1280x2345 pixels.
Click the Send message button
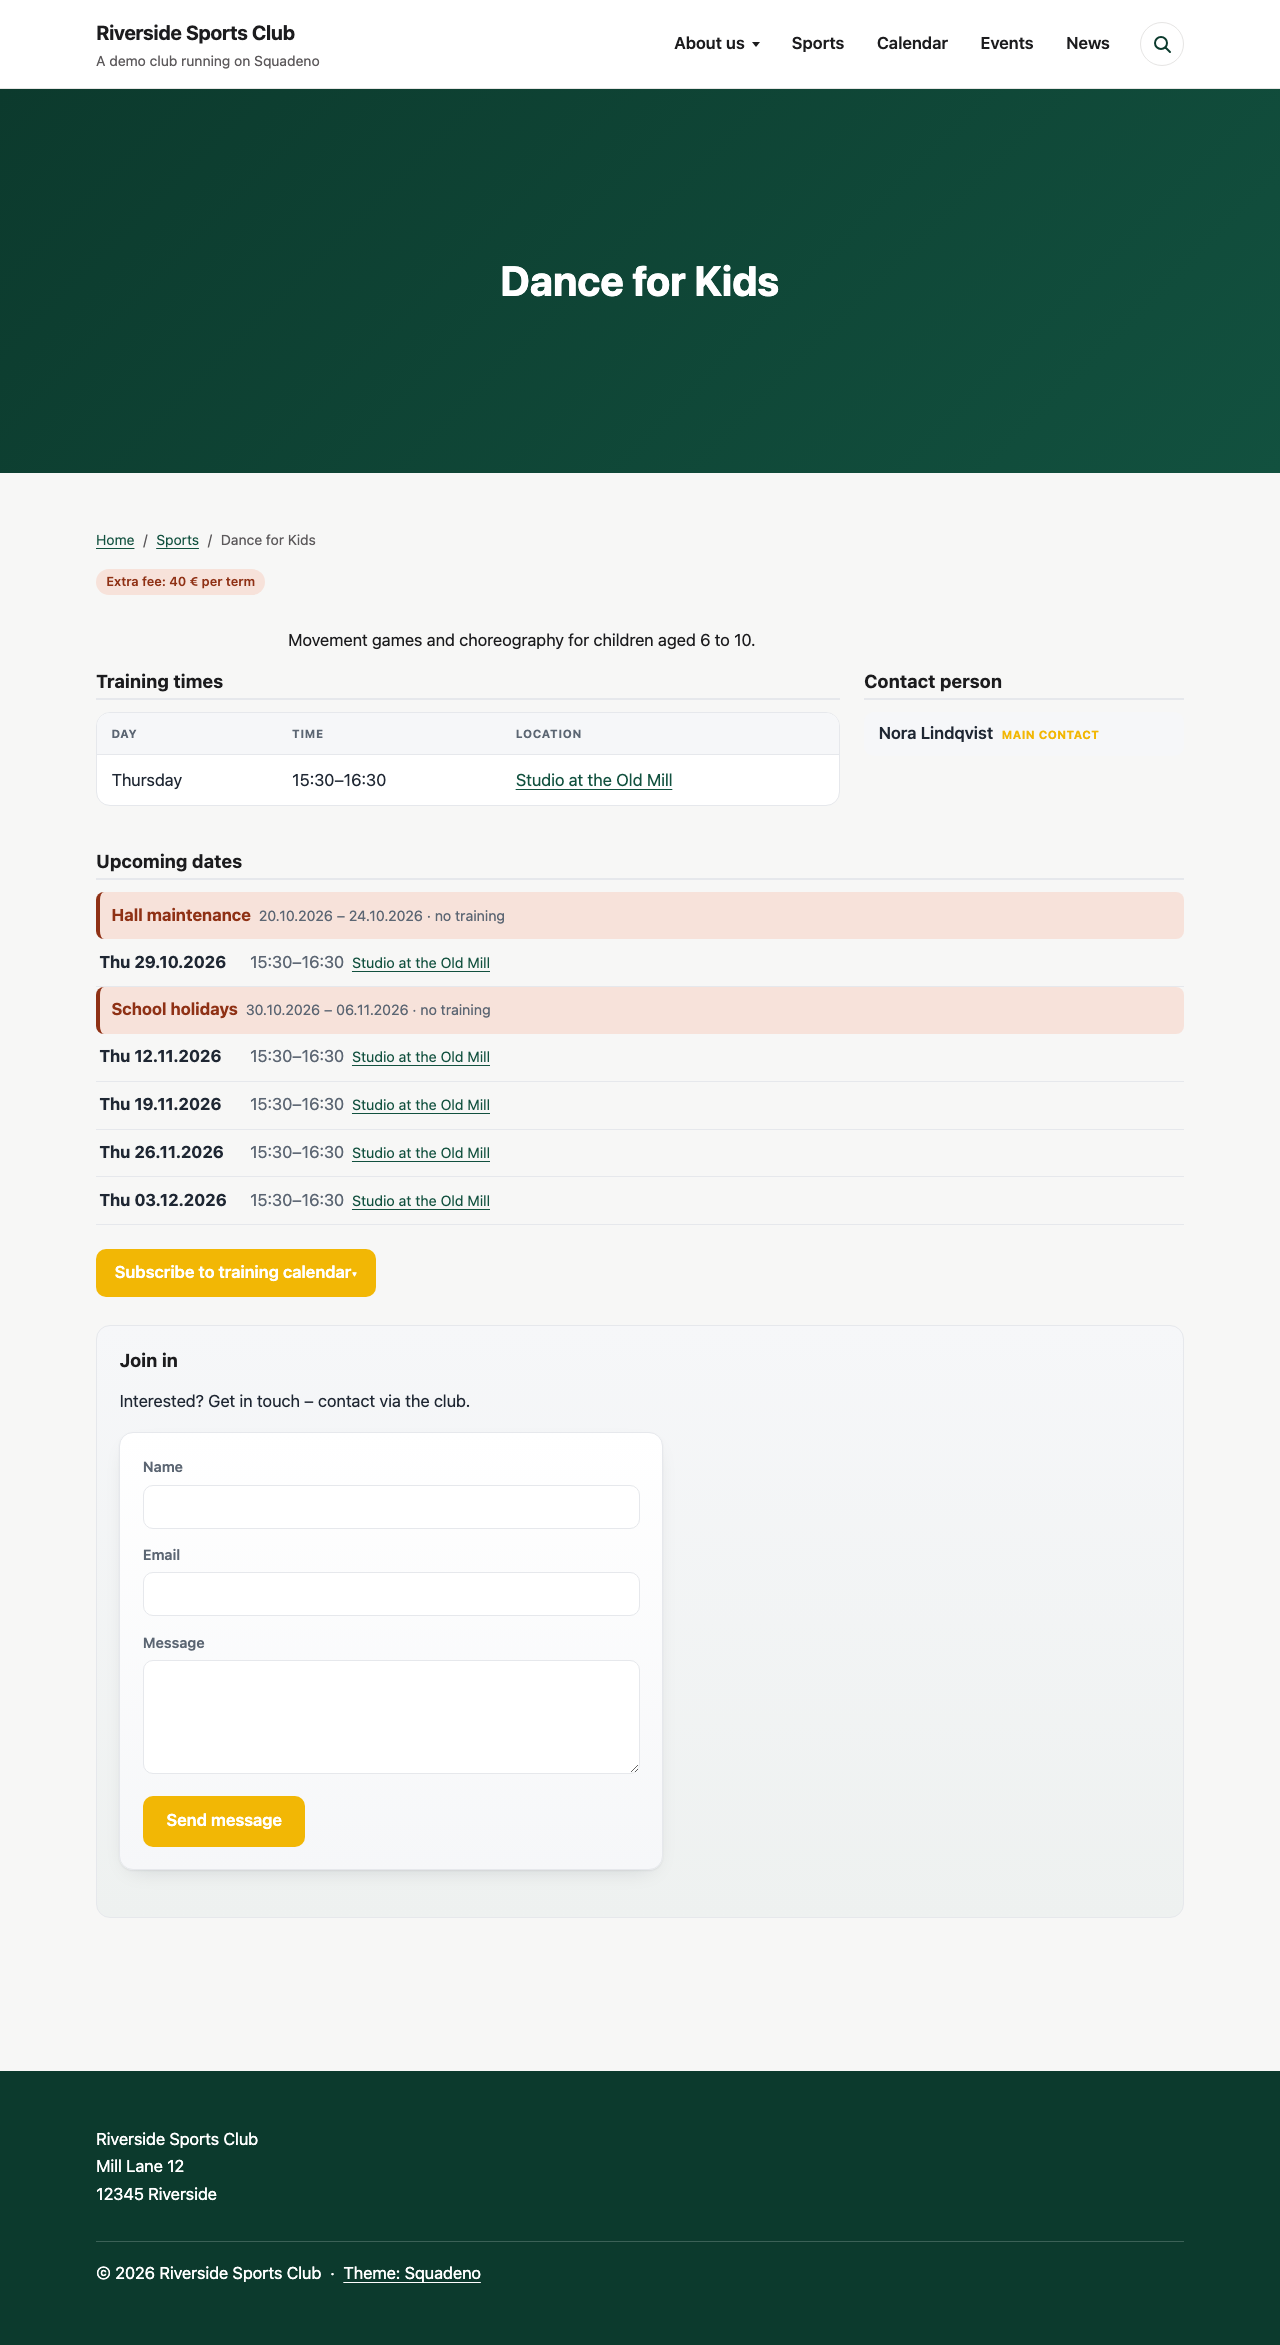pyautogui.click(x=224, y=1821)
